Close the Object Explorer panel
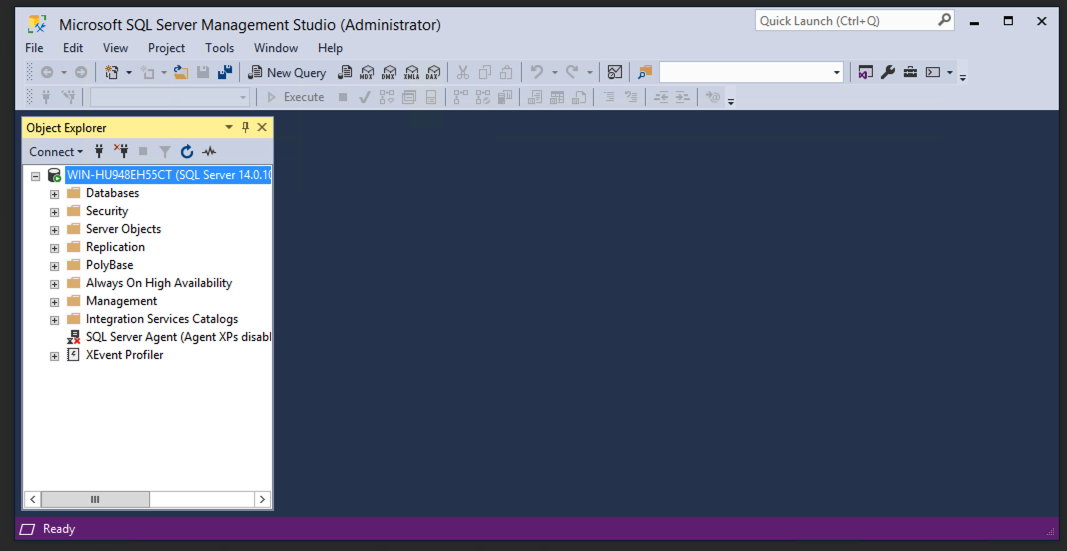This screenshot has height=551, width=1067. [262, 127]
